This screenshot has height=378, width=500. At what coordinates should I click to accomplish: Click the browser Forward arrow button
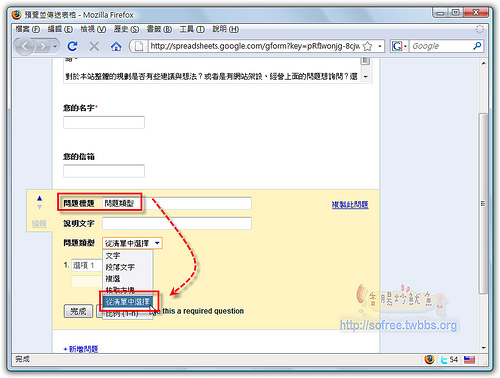point(43,46)
